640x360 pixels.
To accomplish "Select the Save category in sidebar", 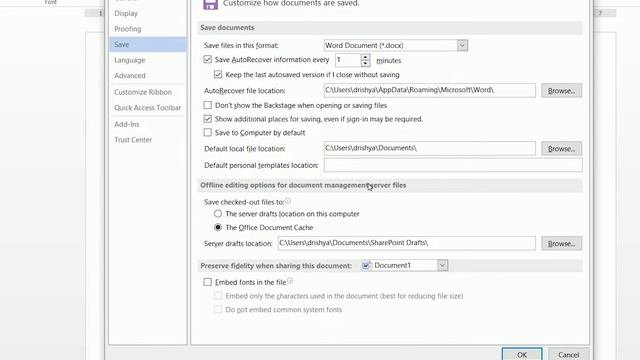I will pyautogui.click(x=147, y=44).
